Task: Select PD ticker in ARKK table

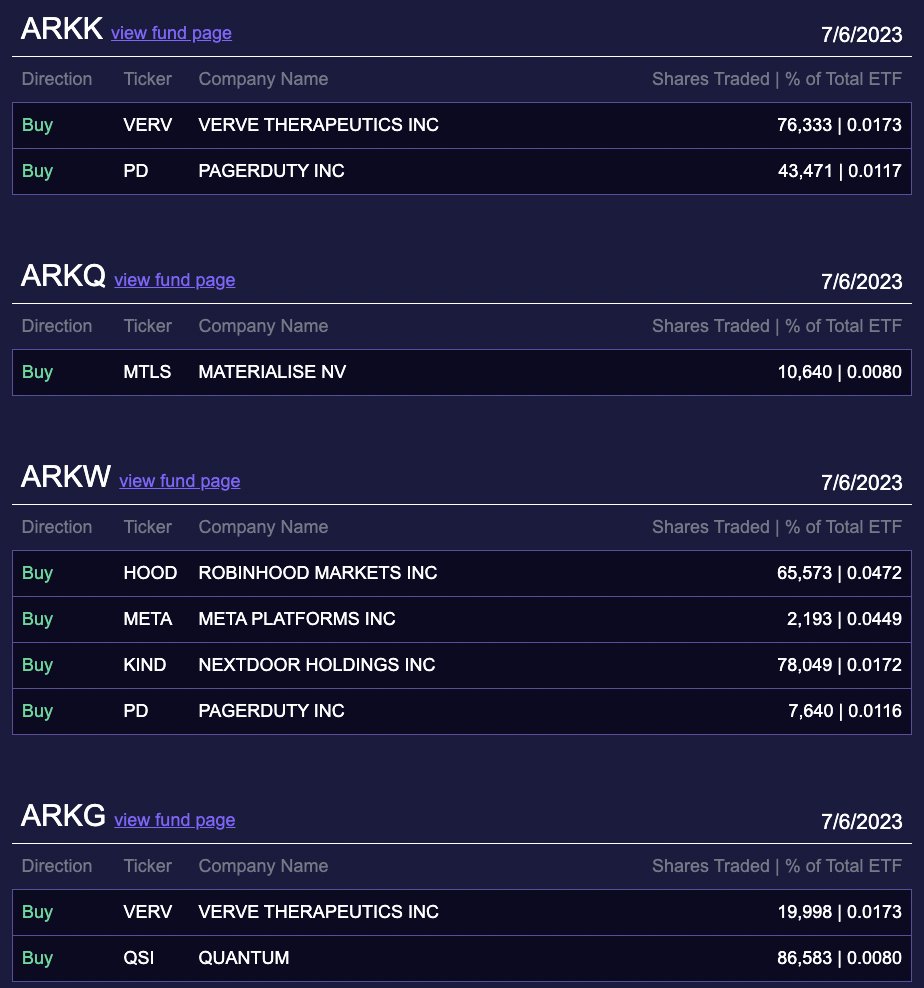Action: pyautogui.click(x=136, y=171)
